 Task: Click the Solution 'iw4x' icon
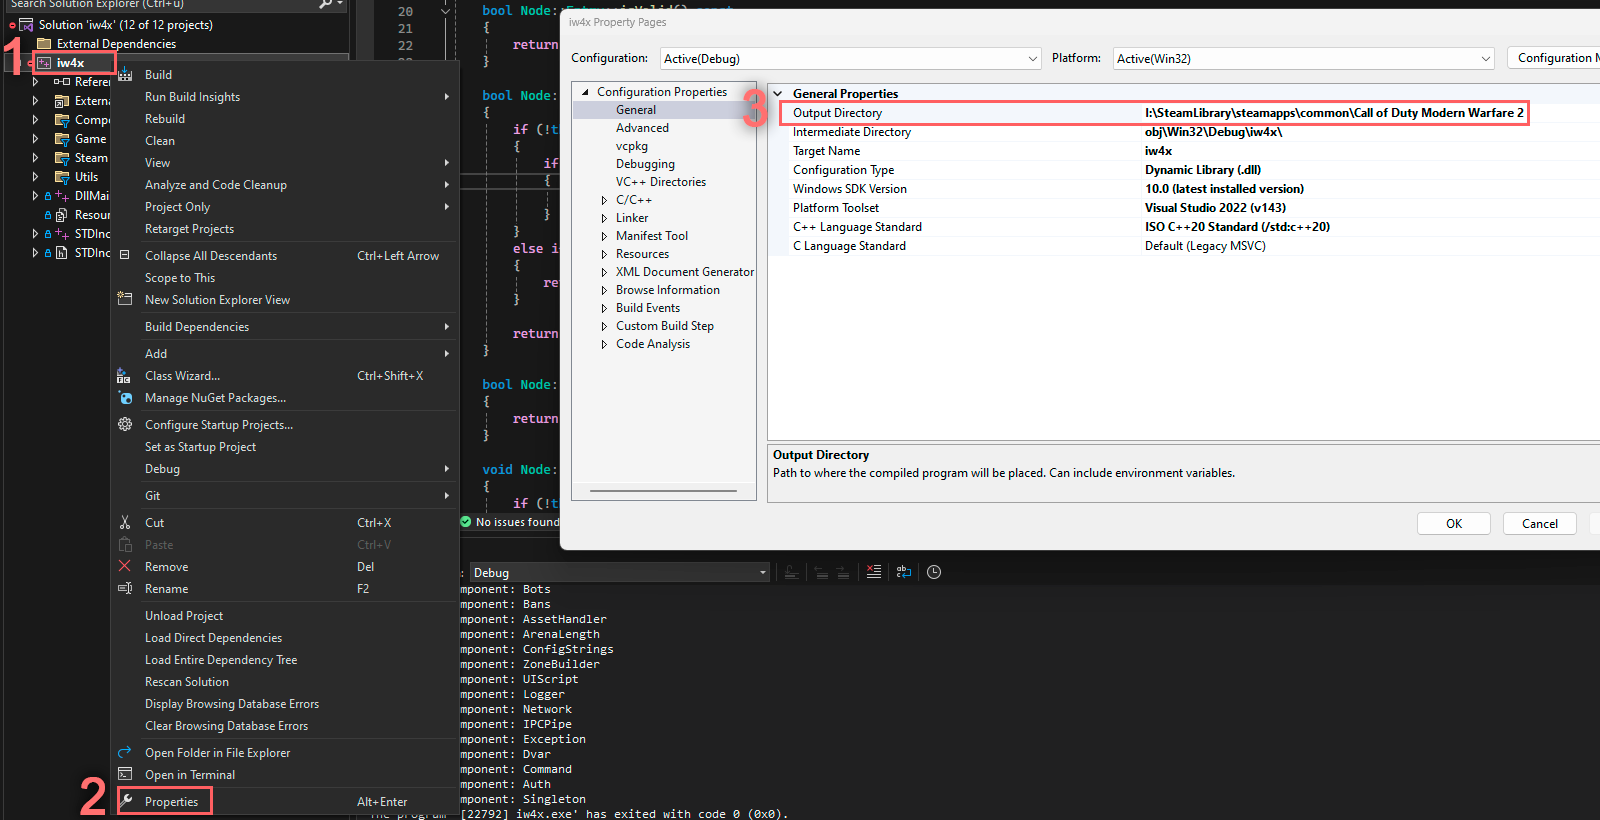pos(26,25)
